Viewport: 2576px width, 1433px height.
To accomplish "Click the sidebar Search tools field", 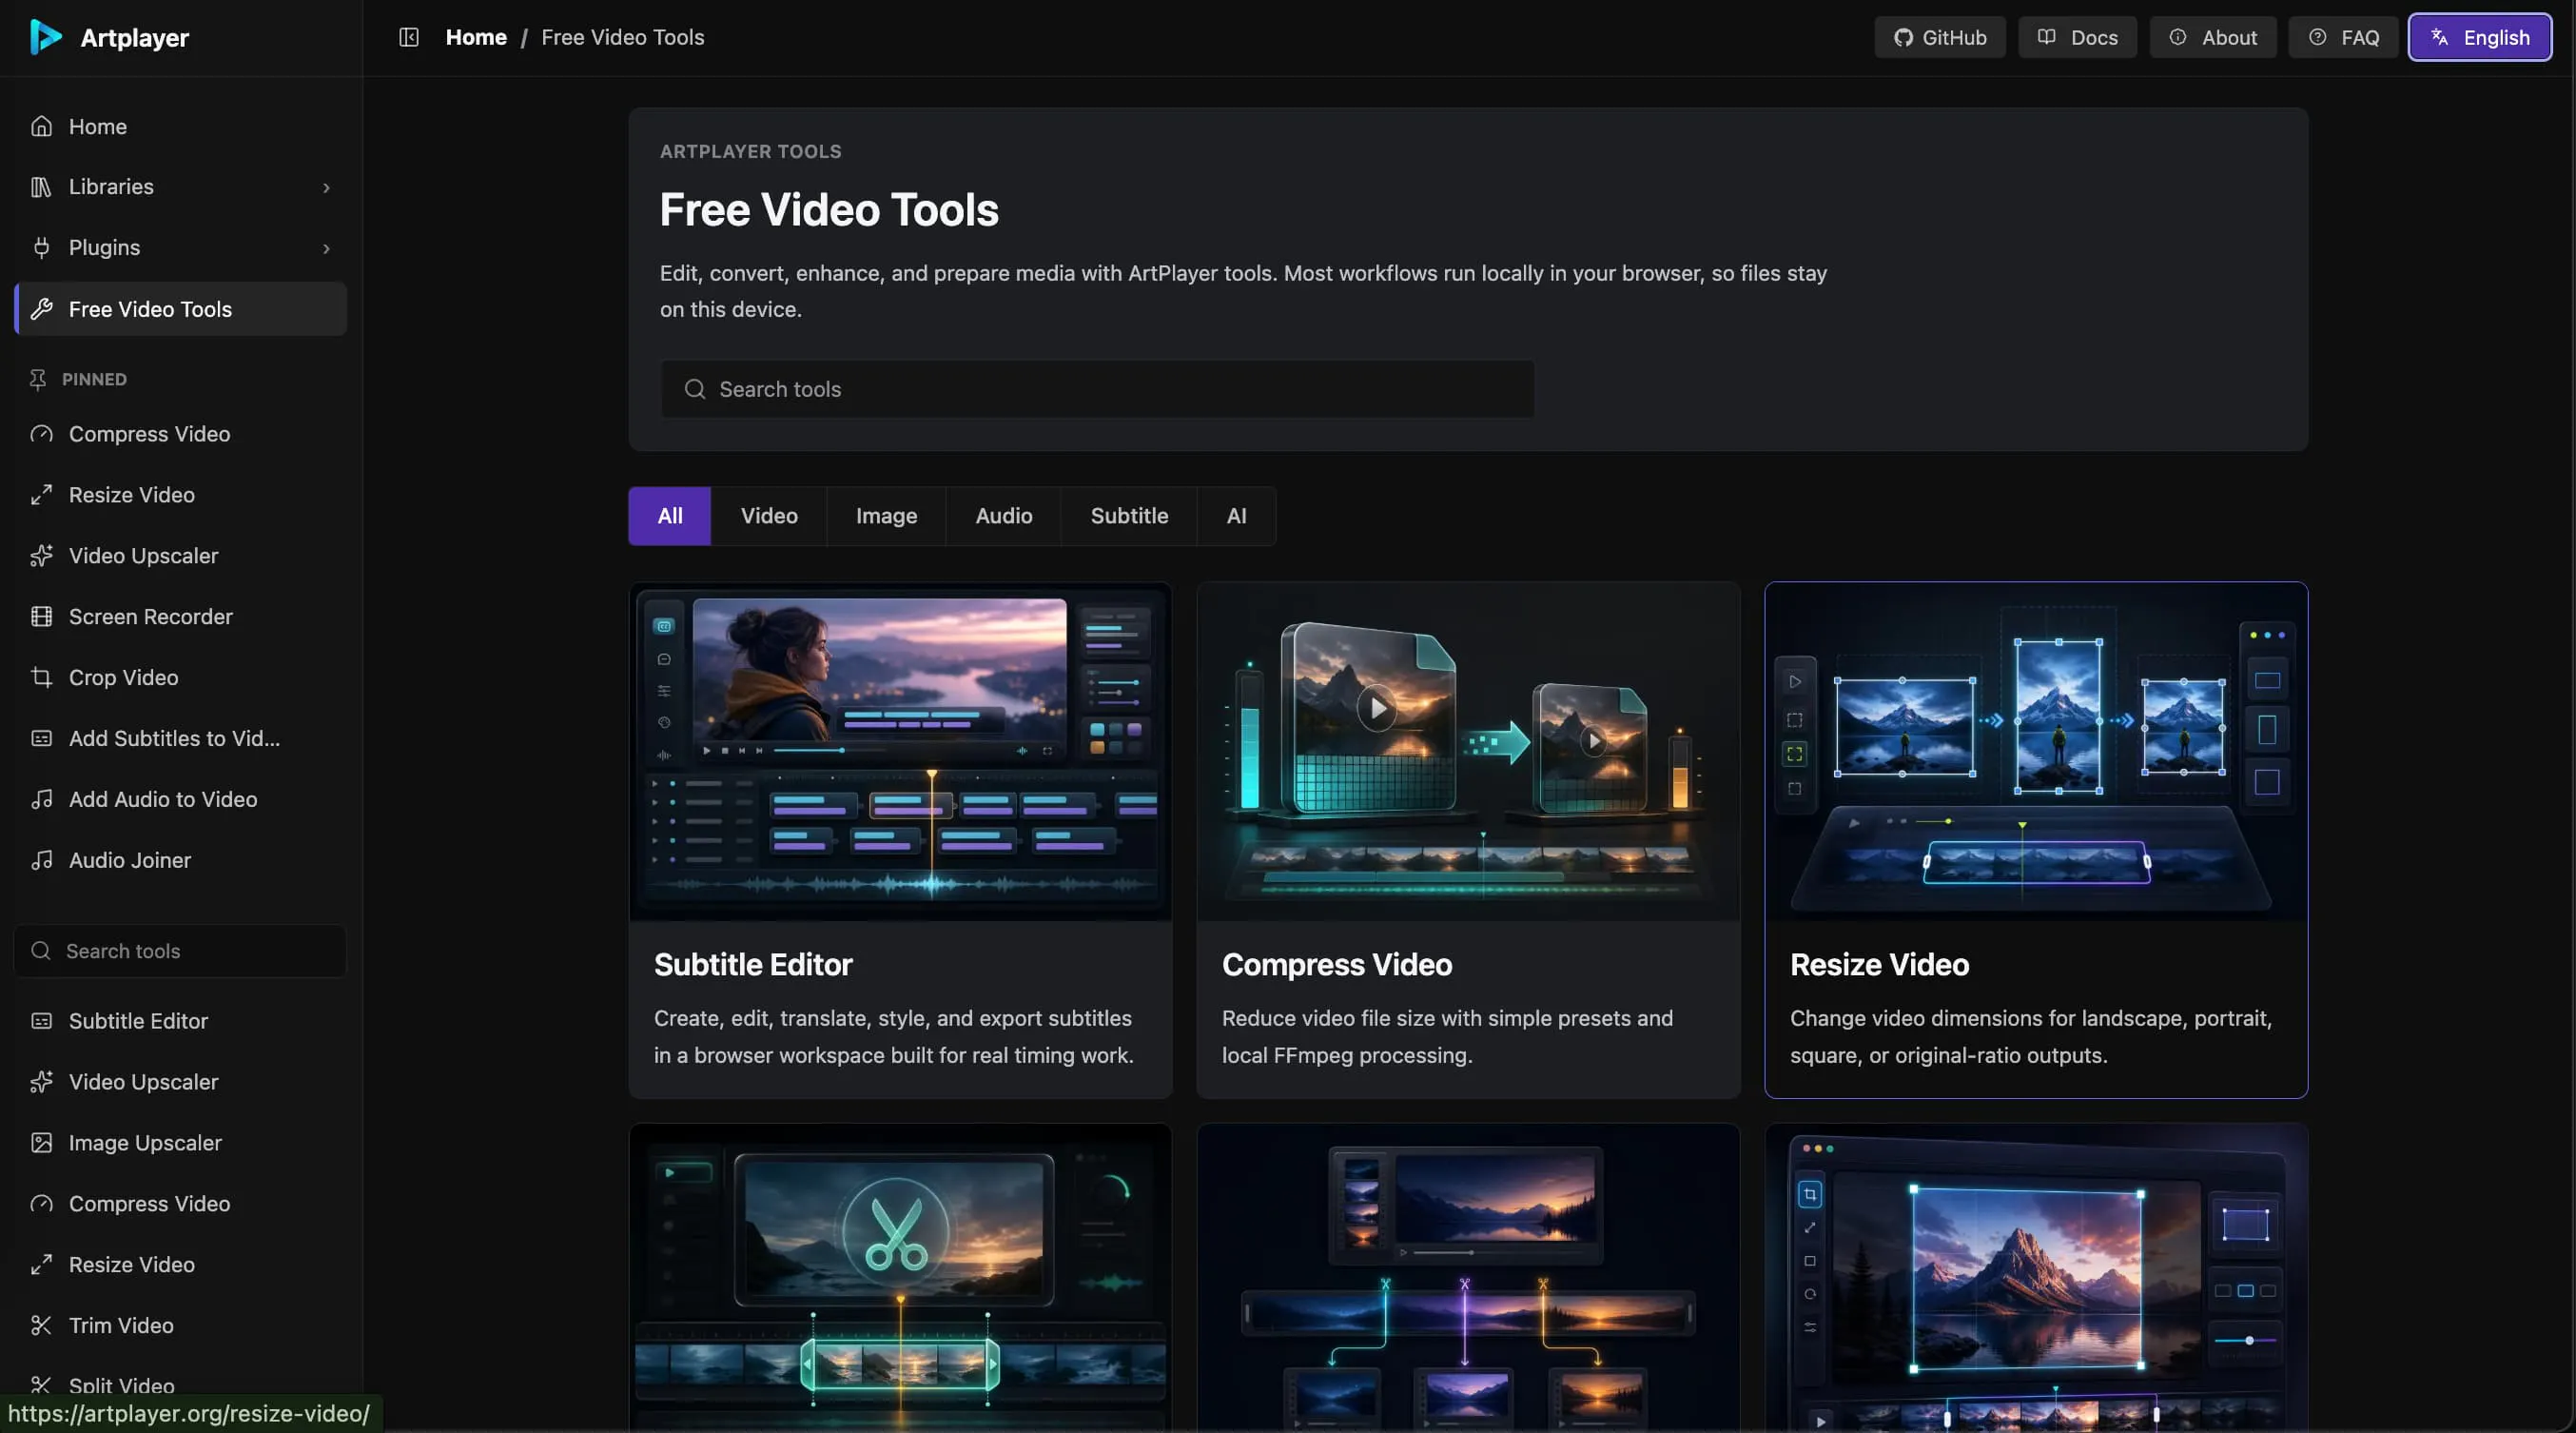I will pos(180,951).
